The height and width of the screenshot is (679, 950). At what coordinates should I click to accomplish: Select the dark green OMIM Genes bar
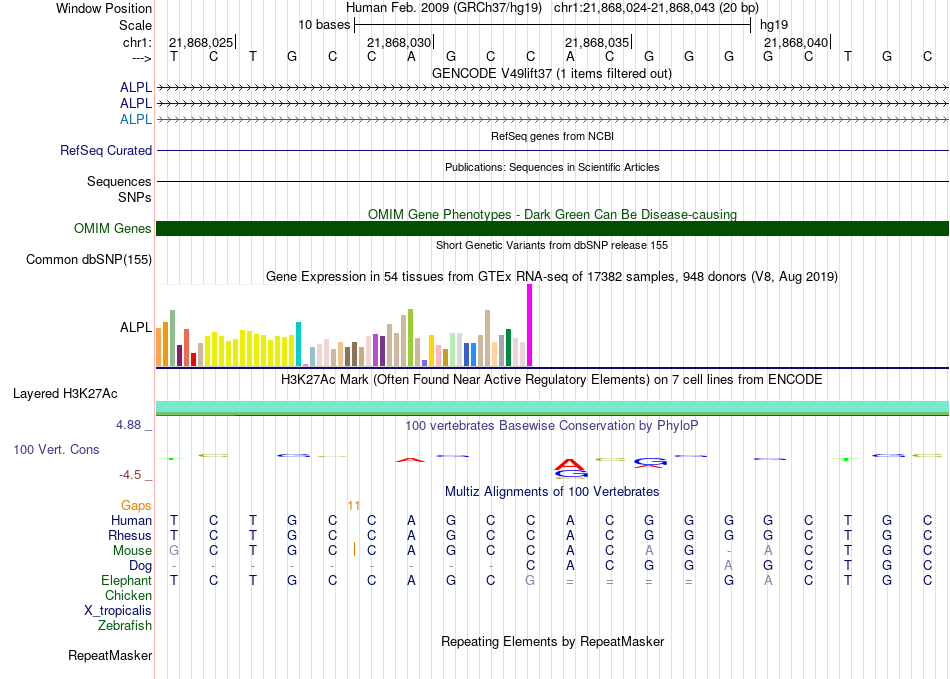[552, 228]
